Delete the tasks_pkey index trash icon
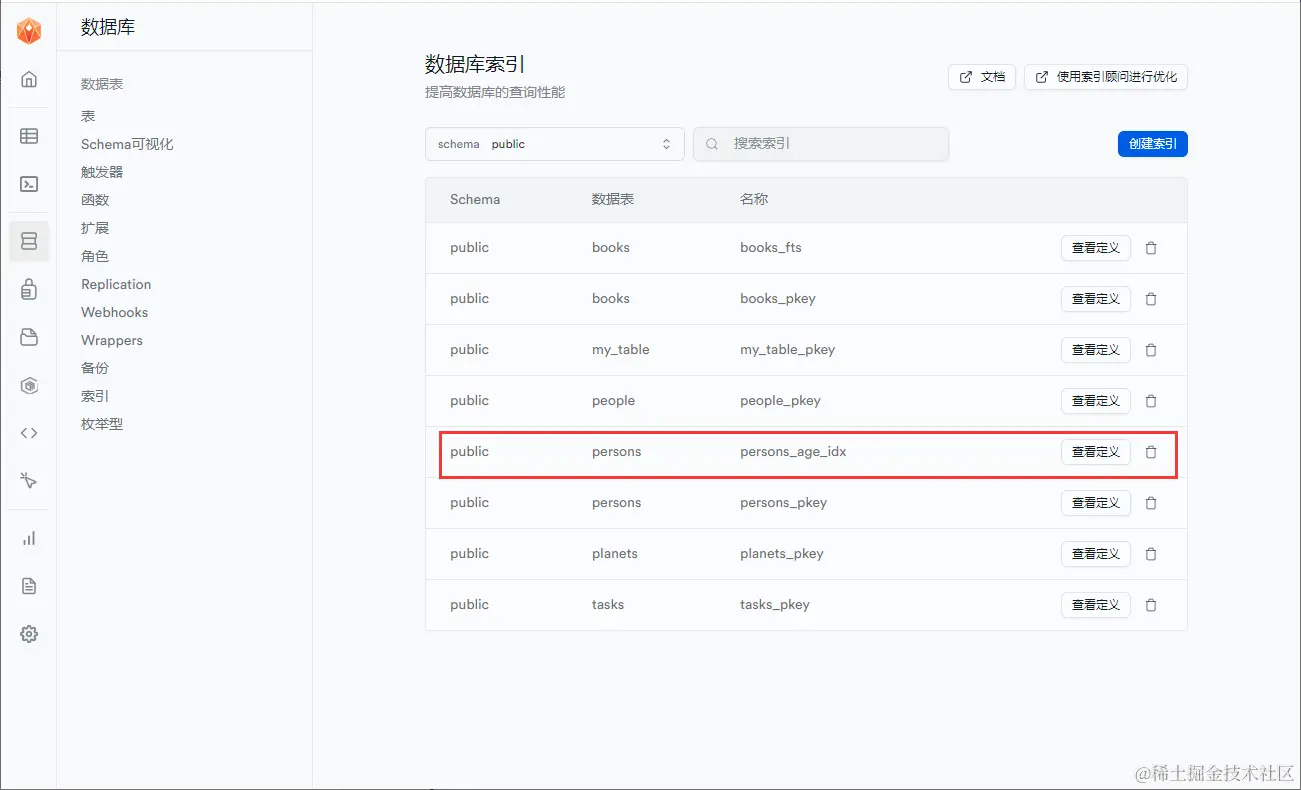 point(1151,605)
